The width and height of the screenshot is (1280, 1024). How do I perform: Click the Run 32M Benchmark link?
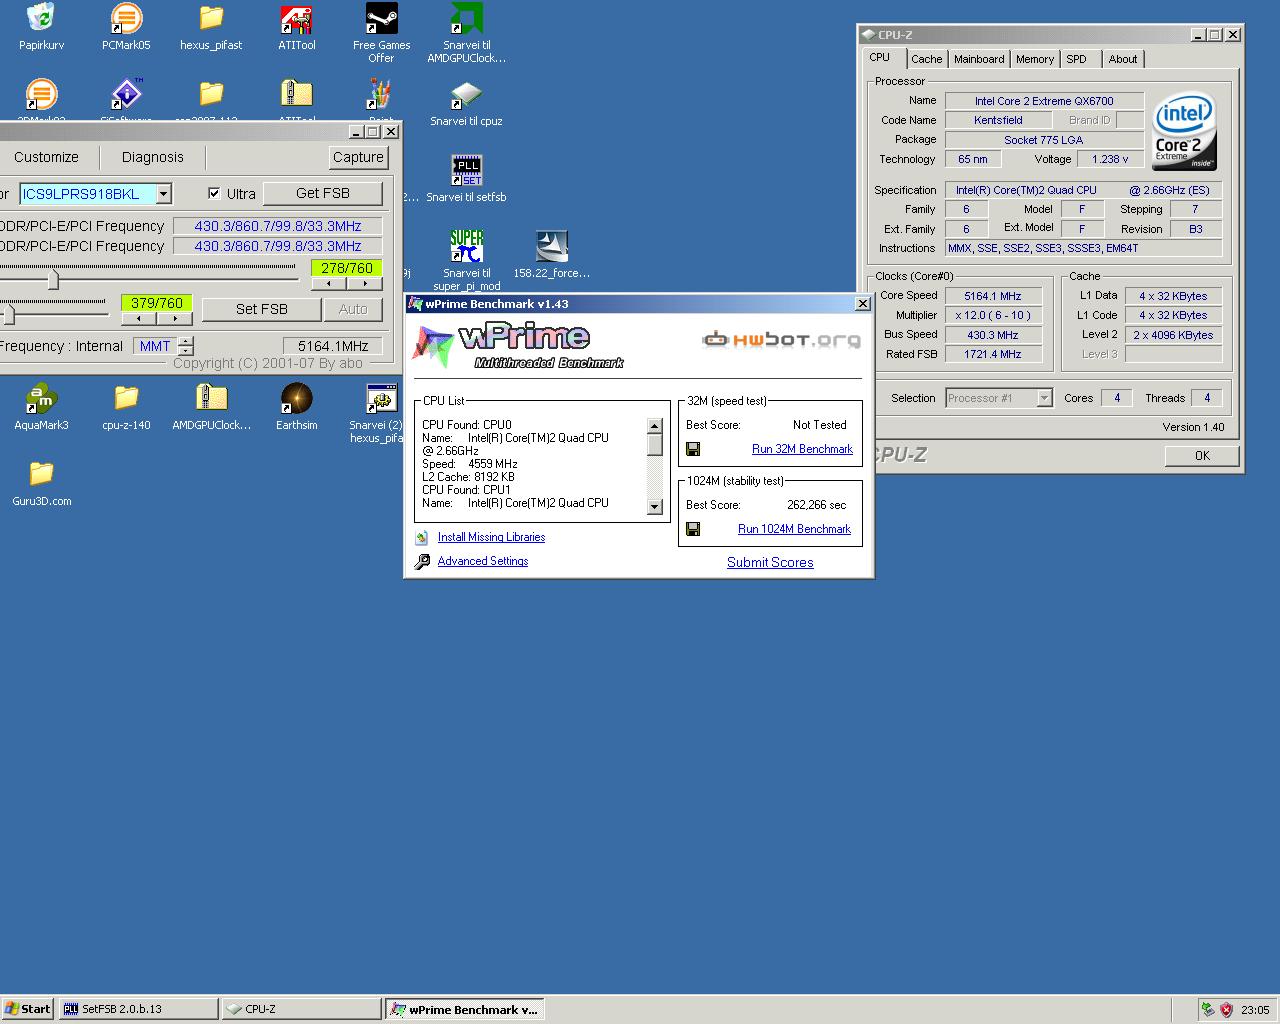pyautogui.click(x=802, y=449)
